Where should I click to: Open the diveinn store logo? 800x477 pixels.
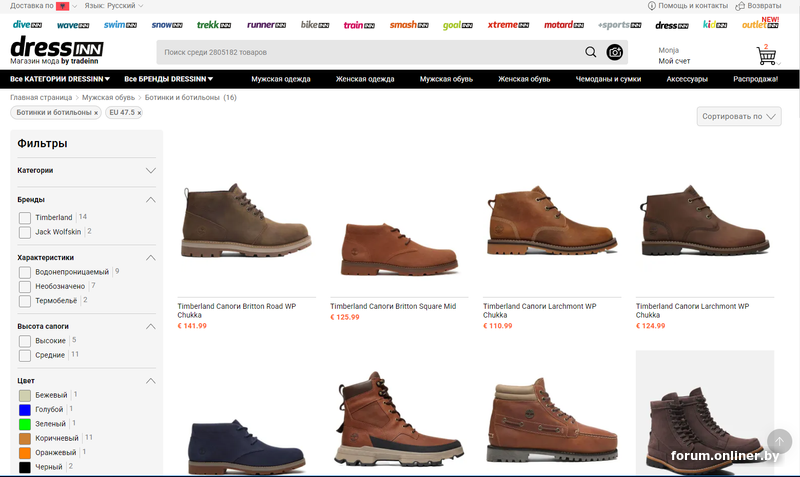point(27,24)
